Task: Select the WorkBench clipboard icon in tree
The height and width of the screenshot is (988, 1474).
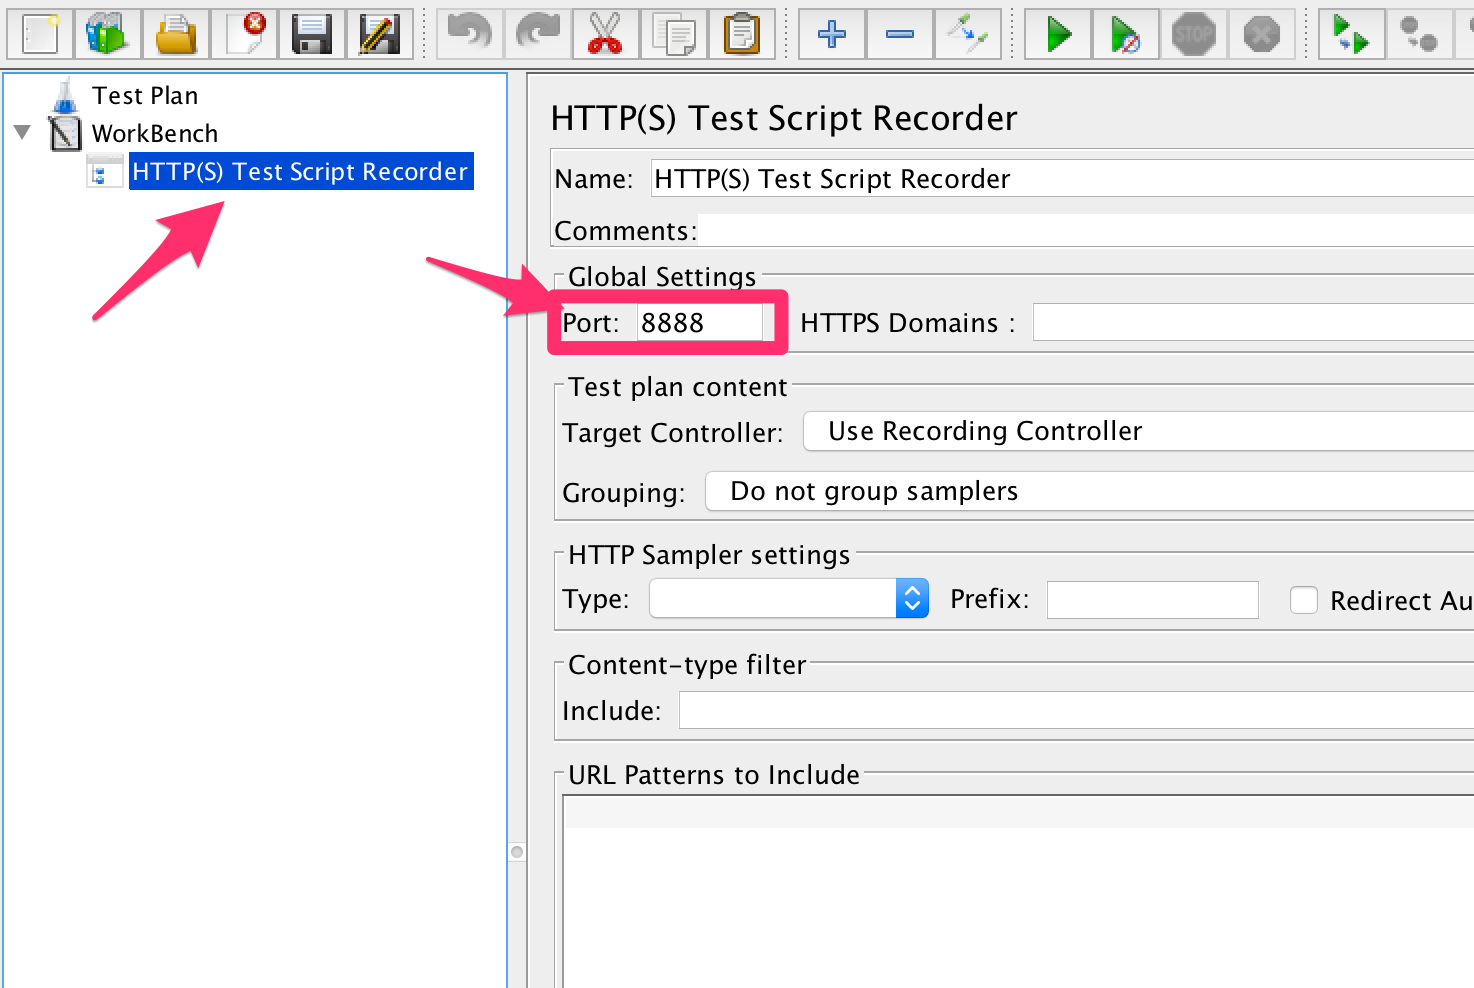Action: (x=65, y=133)
